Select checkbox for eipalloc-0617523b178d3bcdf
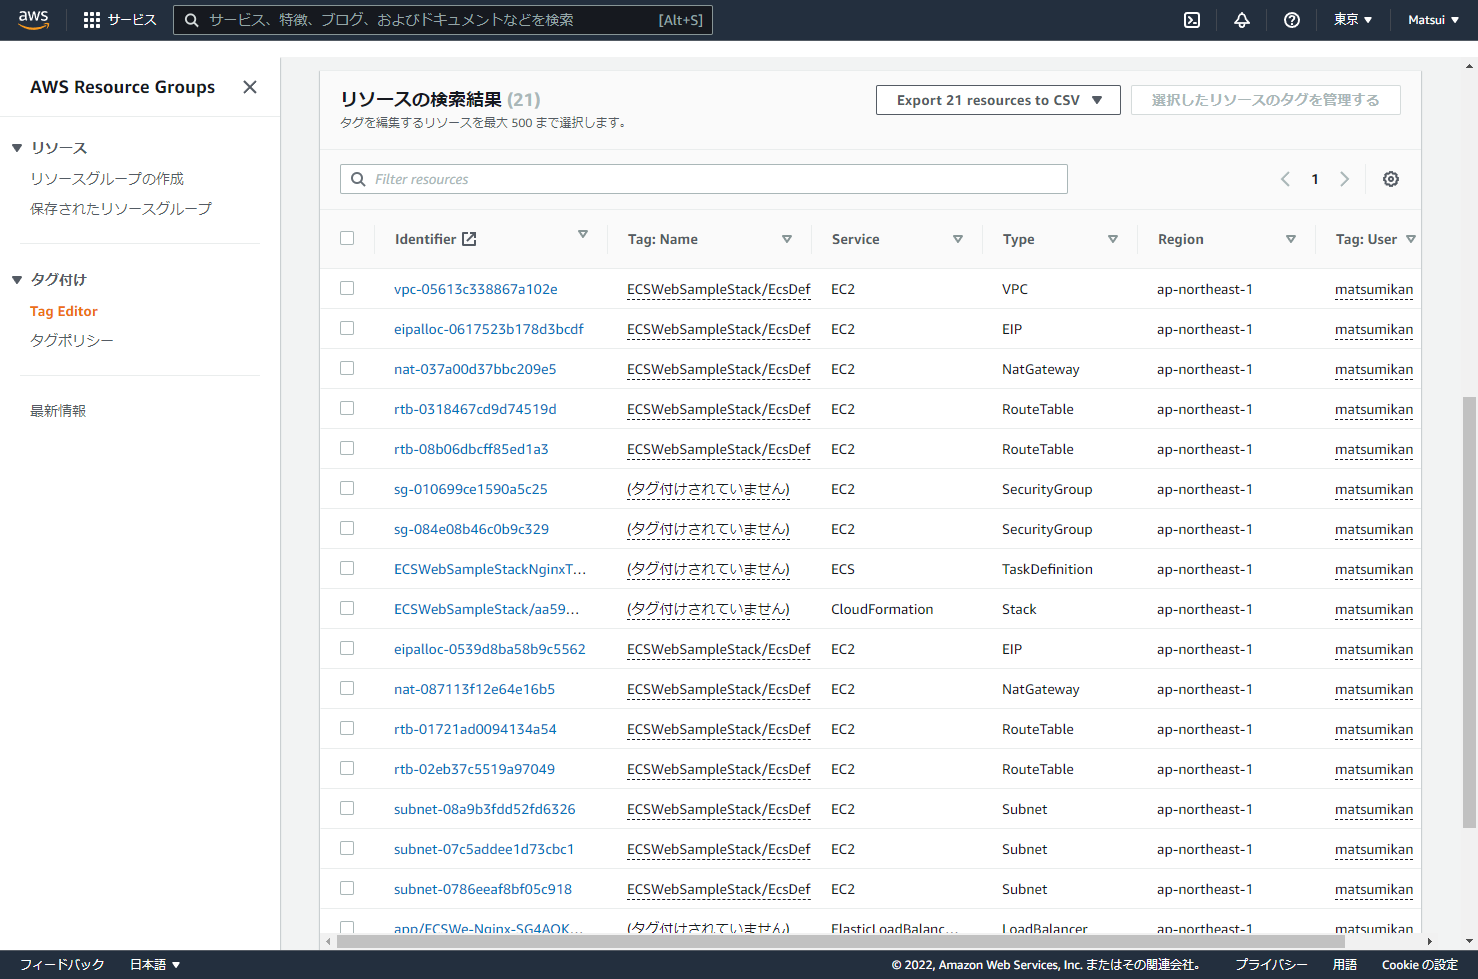 [x=347, y=328]
